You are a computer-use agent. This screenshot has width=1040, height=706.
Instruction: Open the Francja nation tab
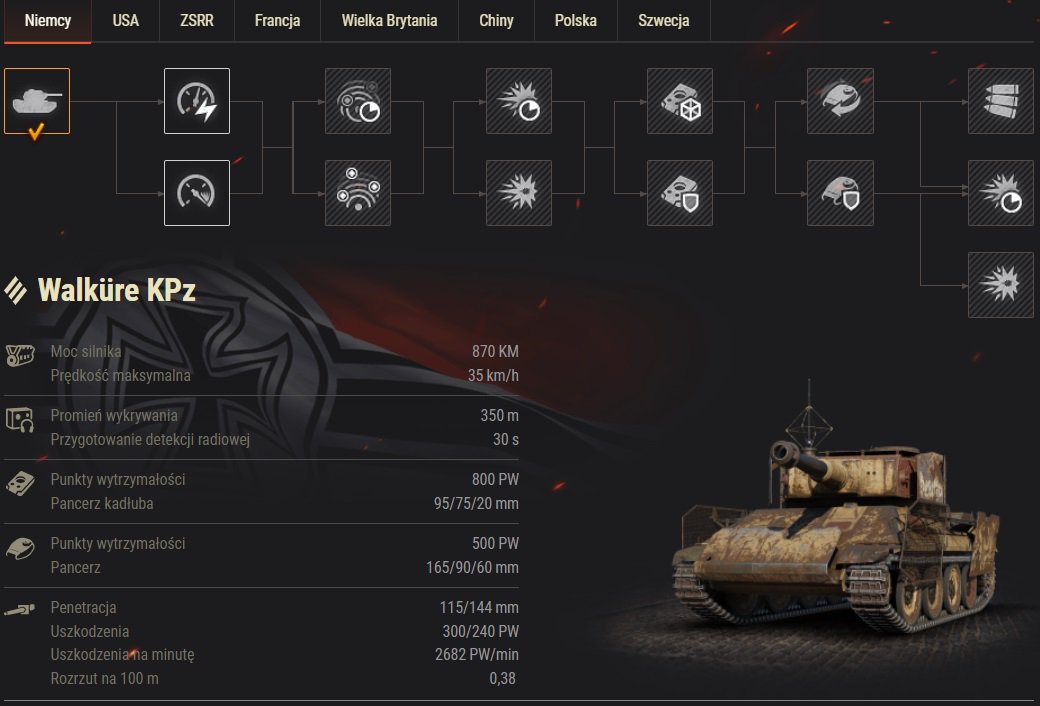(277, 21)
